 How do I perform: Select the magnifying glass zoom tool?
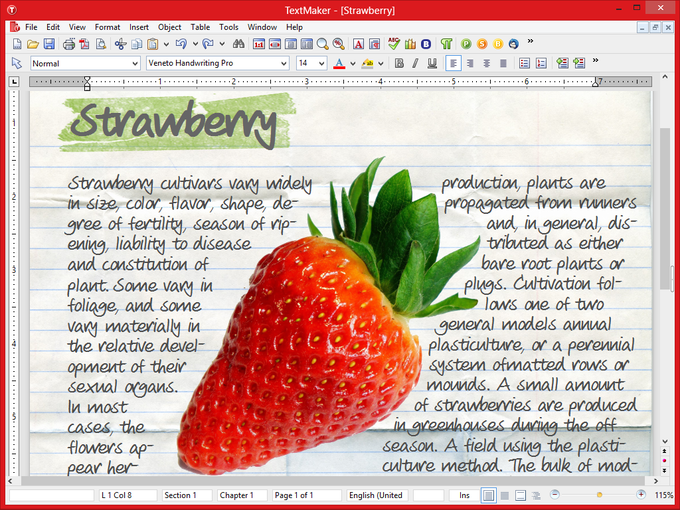click(x=322, y=44)
